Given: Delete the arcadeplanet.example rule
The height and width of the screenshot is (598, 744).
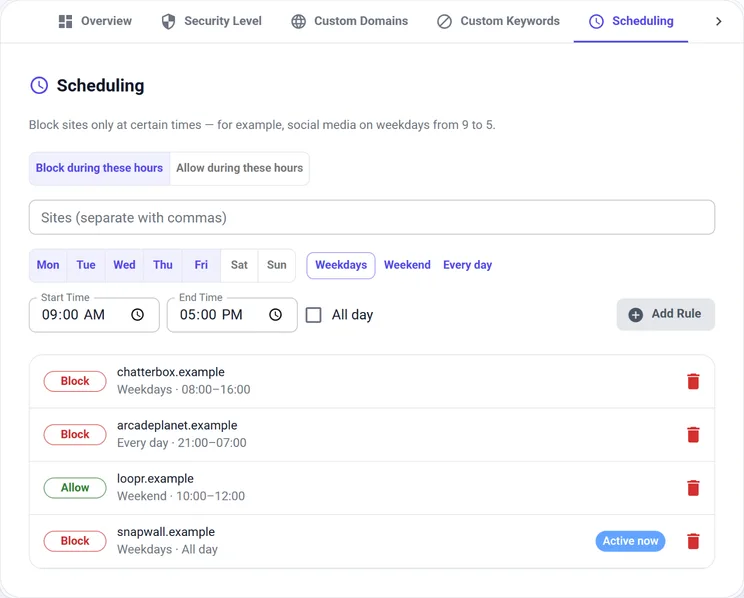Looking at the screenshot, I should point(693,434).
